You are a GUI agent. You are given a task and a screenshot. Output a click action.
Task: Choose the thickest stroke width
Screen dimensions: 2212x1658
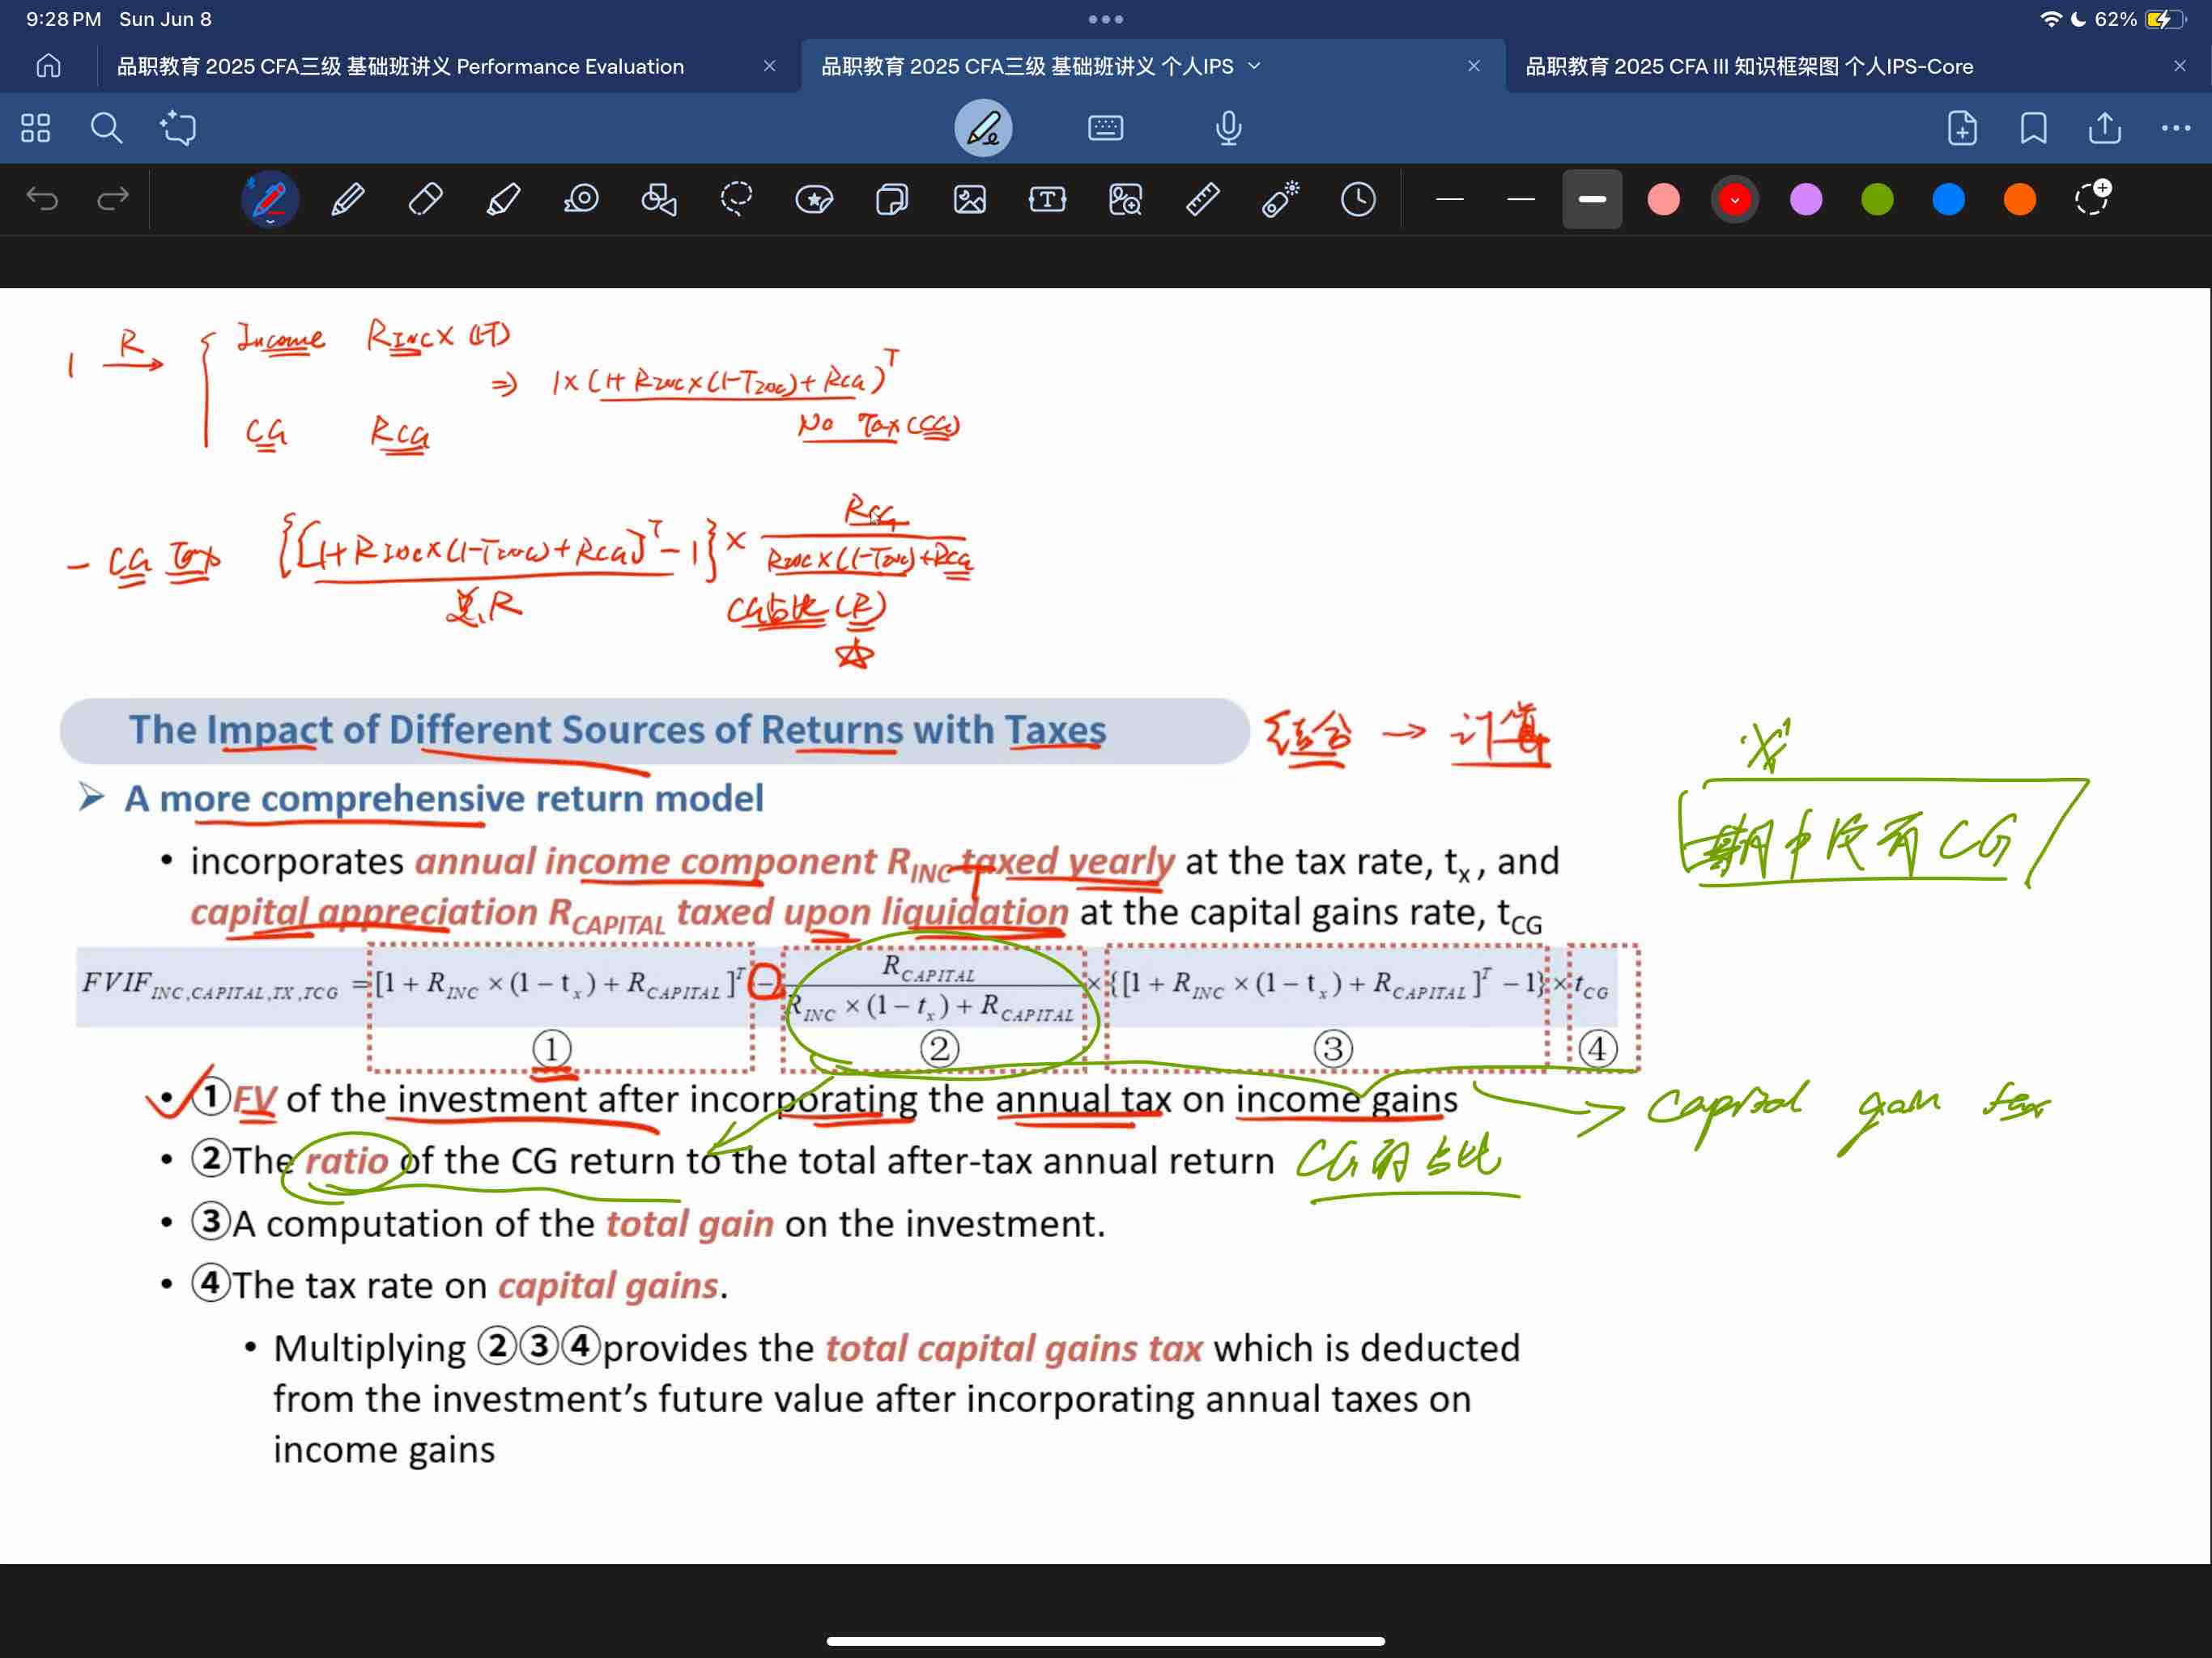(x=1592, y=199)
